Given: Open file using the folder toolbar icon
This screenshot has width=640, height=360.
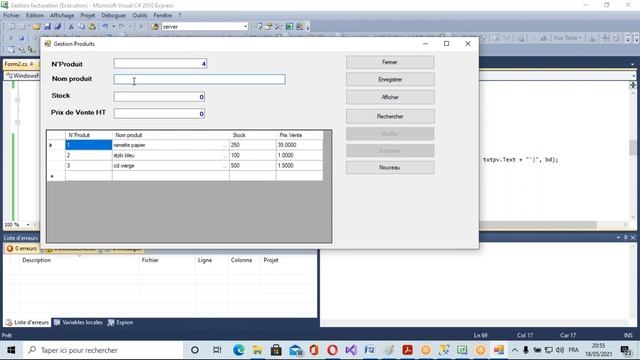Looking at the screenshot, I should coord(37,27).
